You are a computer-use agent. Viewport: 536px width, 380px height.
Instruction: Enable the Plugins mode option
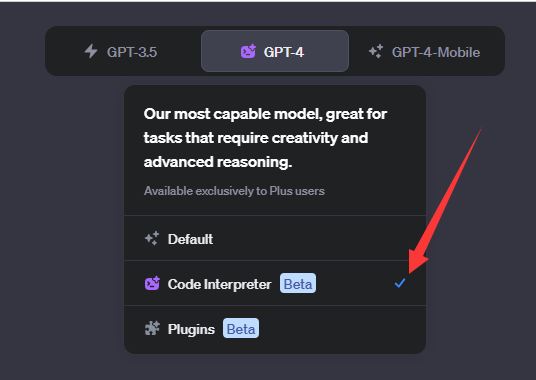point(275,328)
